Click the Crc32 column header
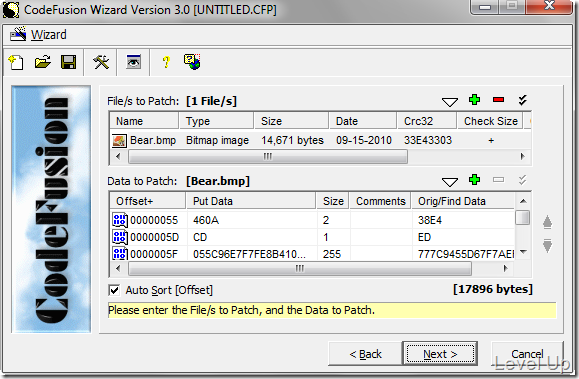Screen dimensions: 579x379 427,121
